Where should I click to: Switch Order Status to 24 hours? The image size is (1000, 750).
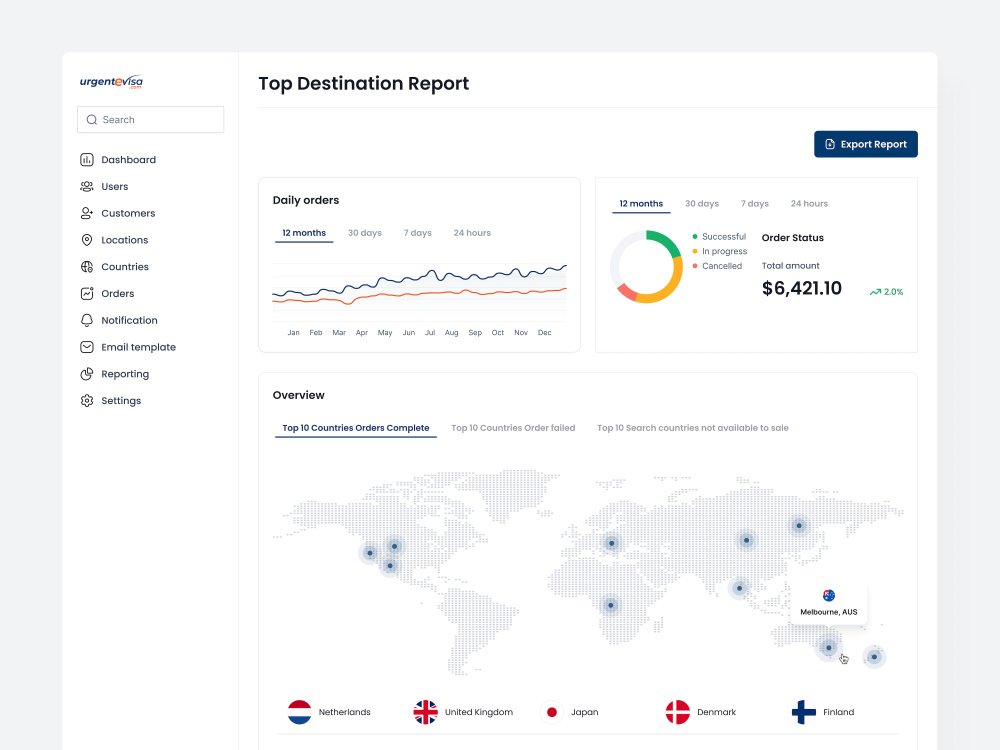click(809, 204)
